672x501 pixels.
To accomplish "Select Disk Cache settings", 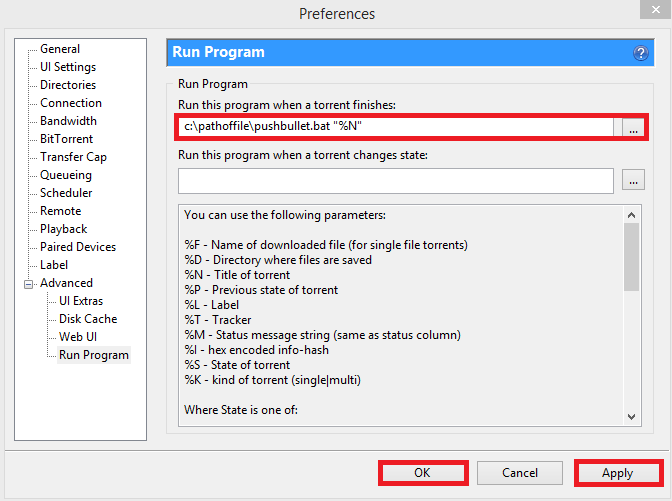I will point(88,319).
